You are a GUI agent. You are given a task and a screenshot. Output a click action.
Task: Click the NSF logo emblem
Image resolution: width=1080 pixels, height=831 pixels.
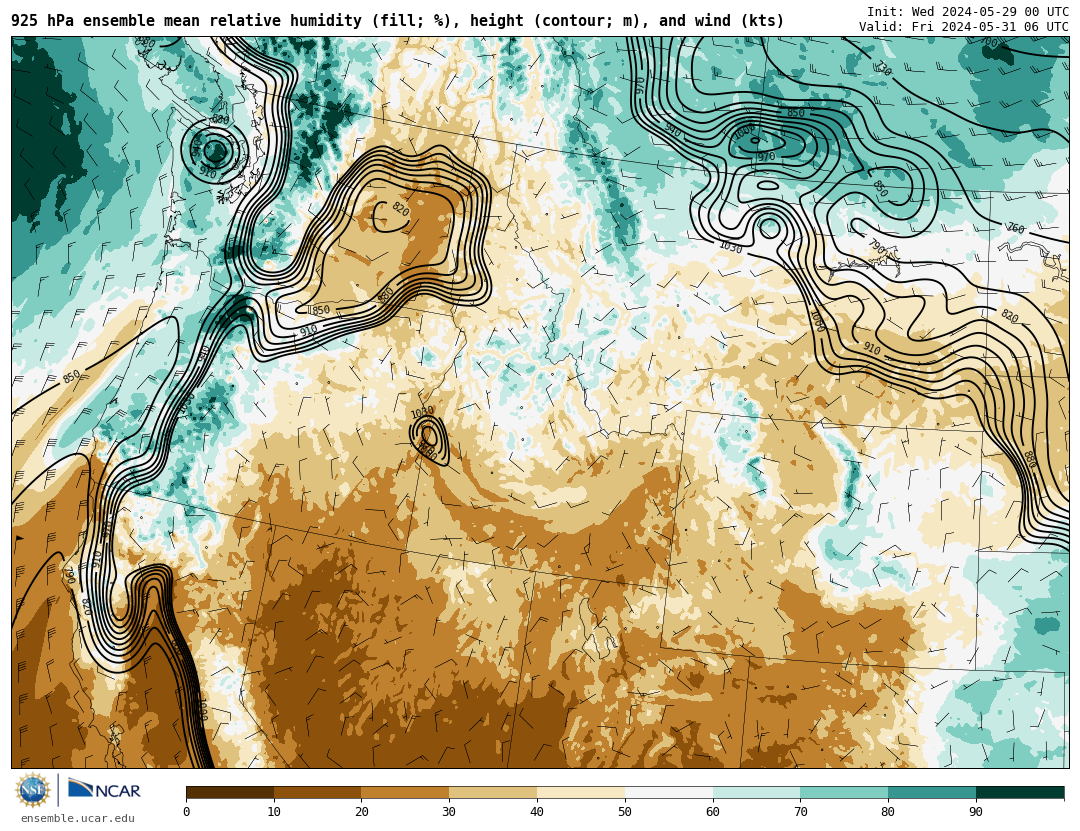pyautogui.click(x=33, y=790)
